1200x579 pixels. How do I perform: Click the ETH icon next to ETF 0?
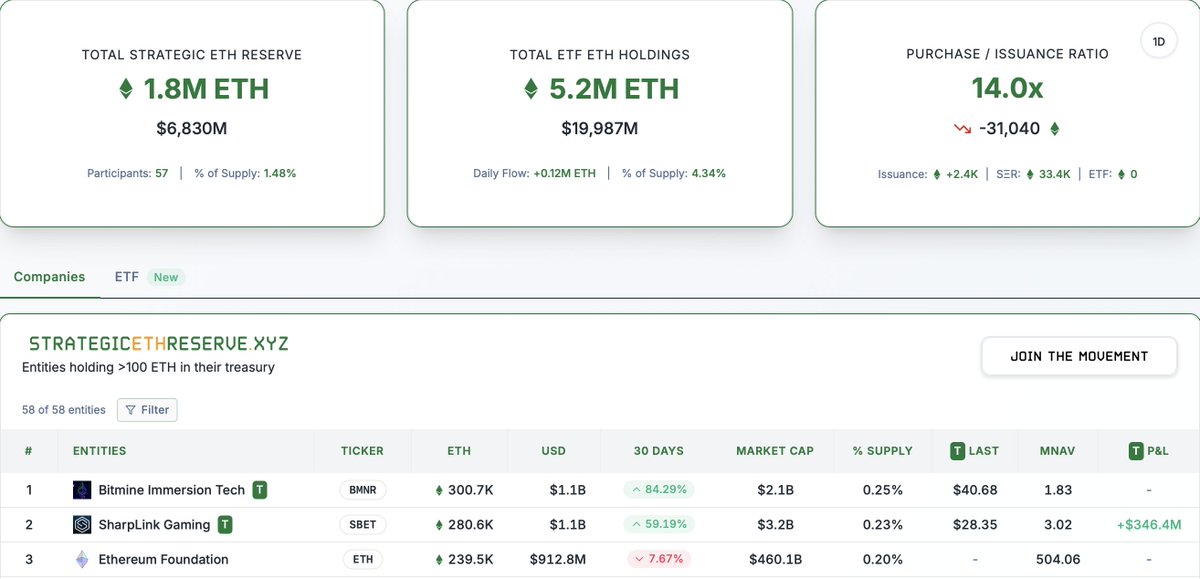click(x=1121, y=174)
